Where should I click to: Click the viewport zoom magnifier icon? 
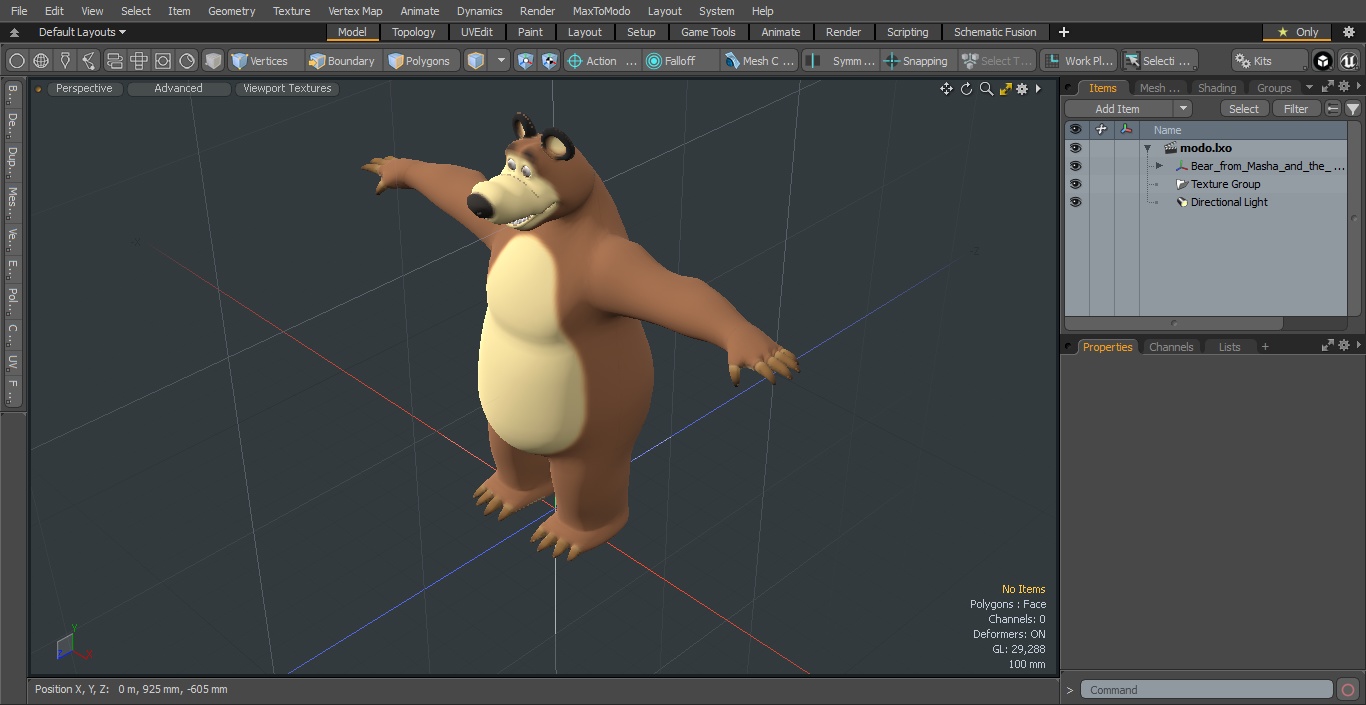986,89
